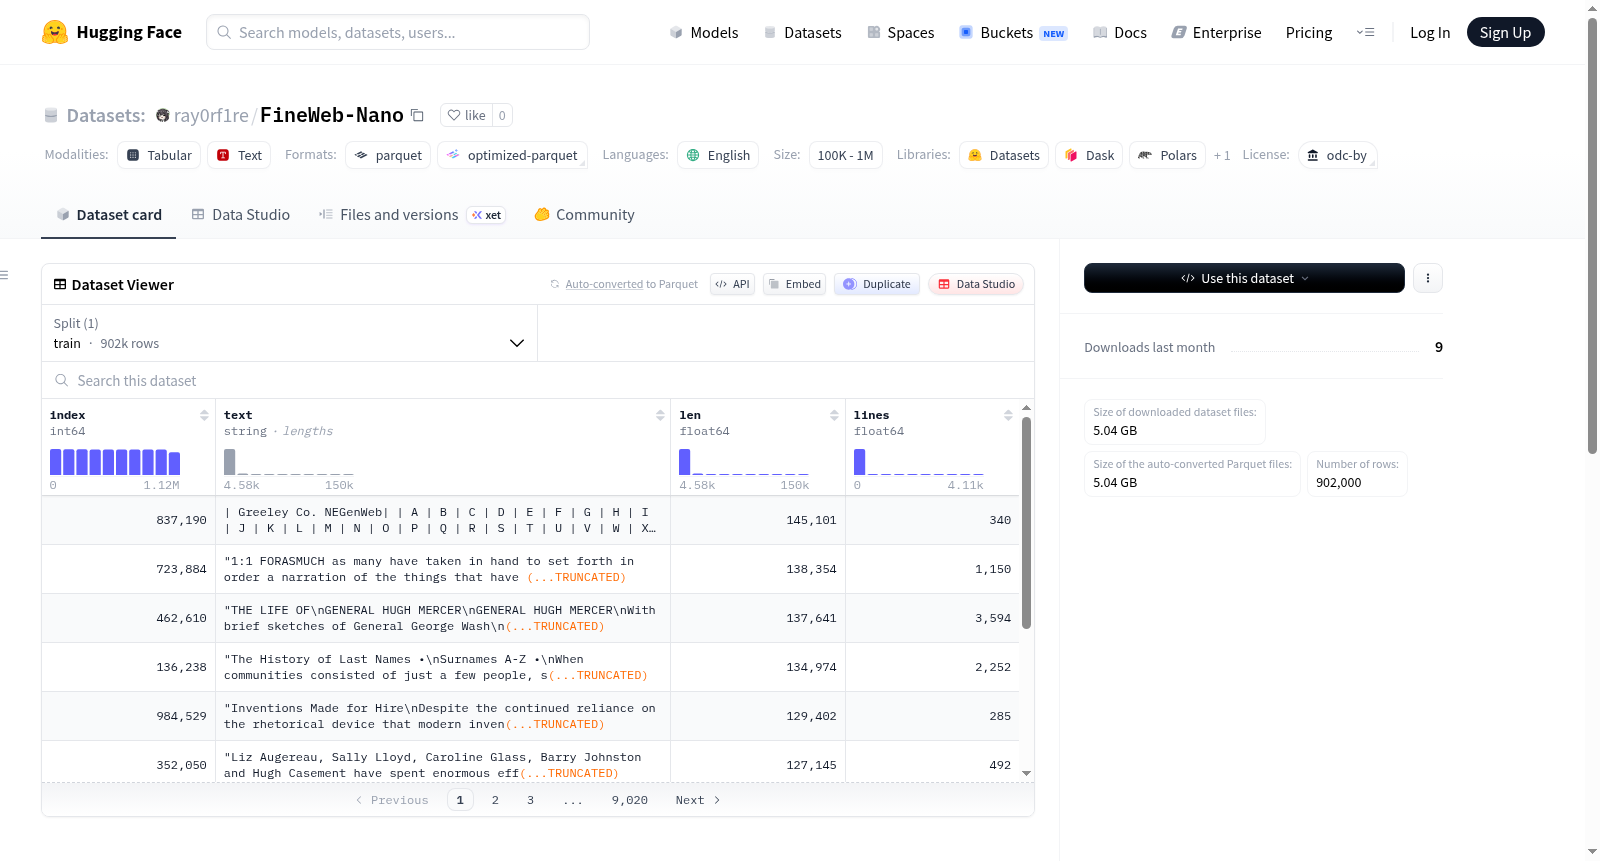
Task: Click the Embed button
Action: (x=794, y=284)
